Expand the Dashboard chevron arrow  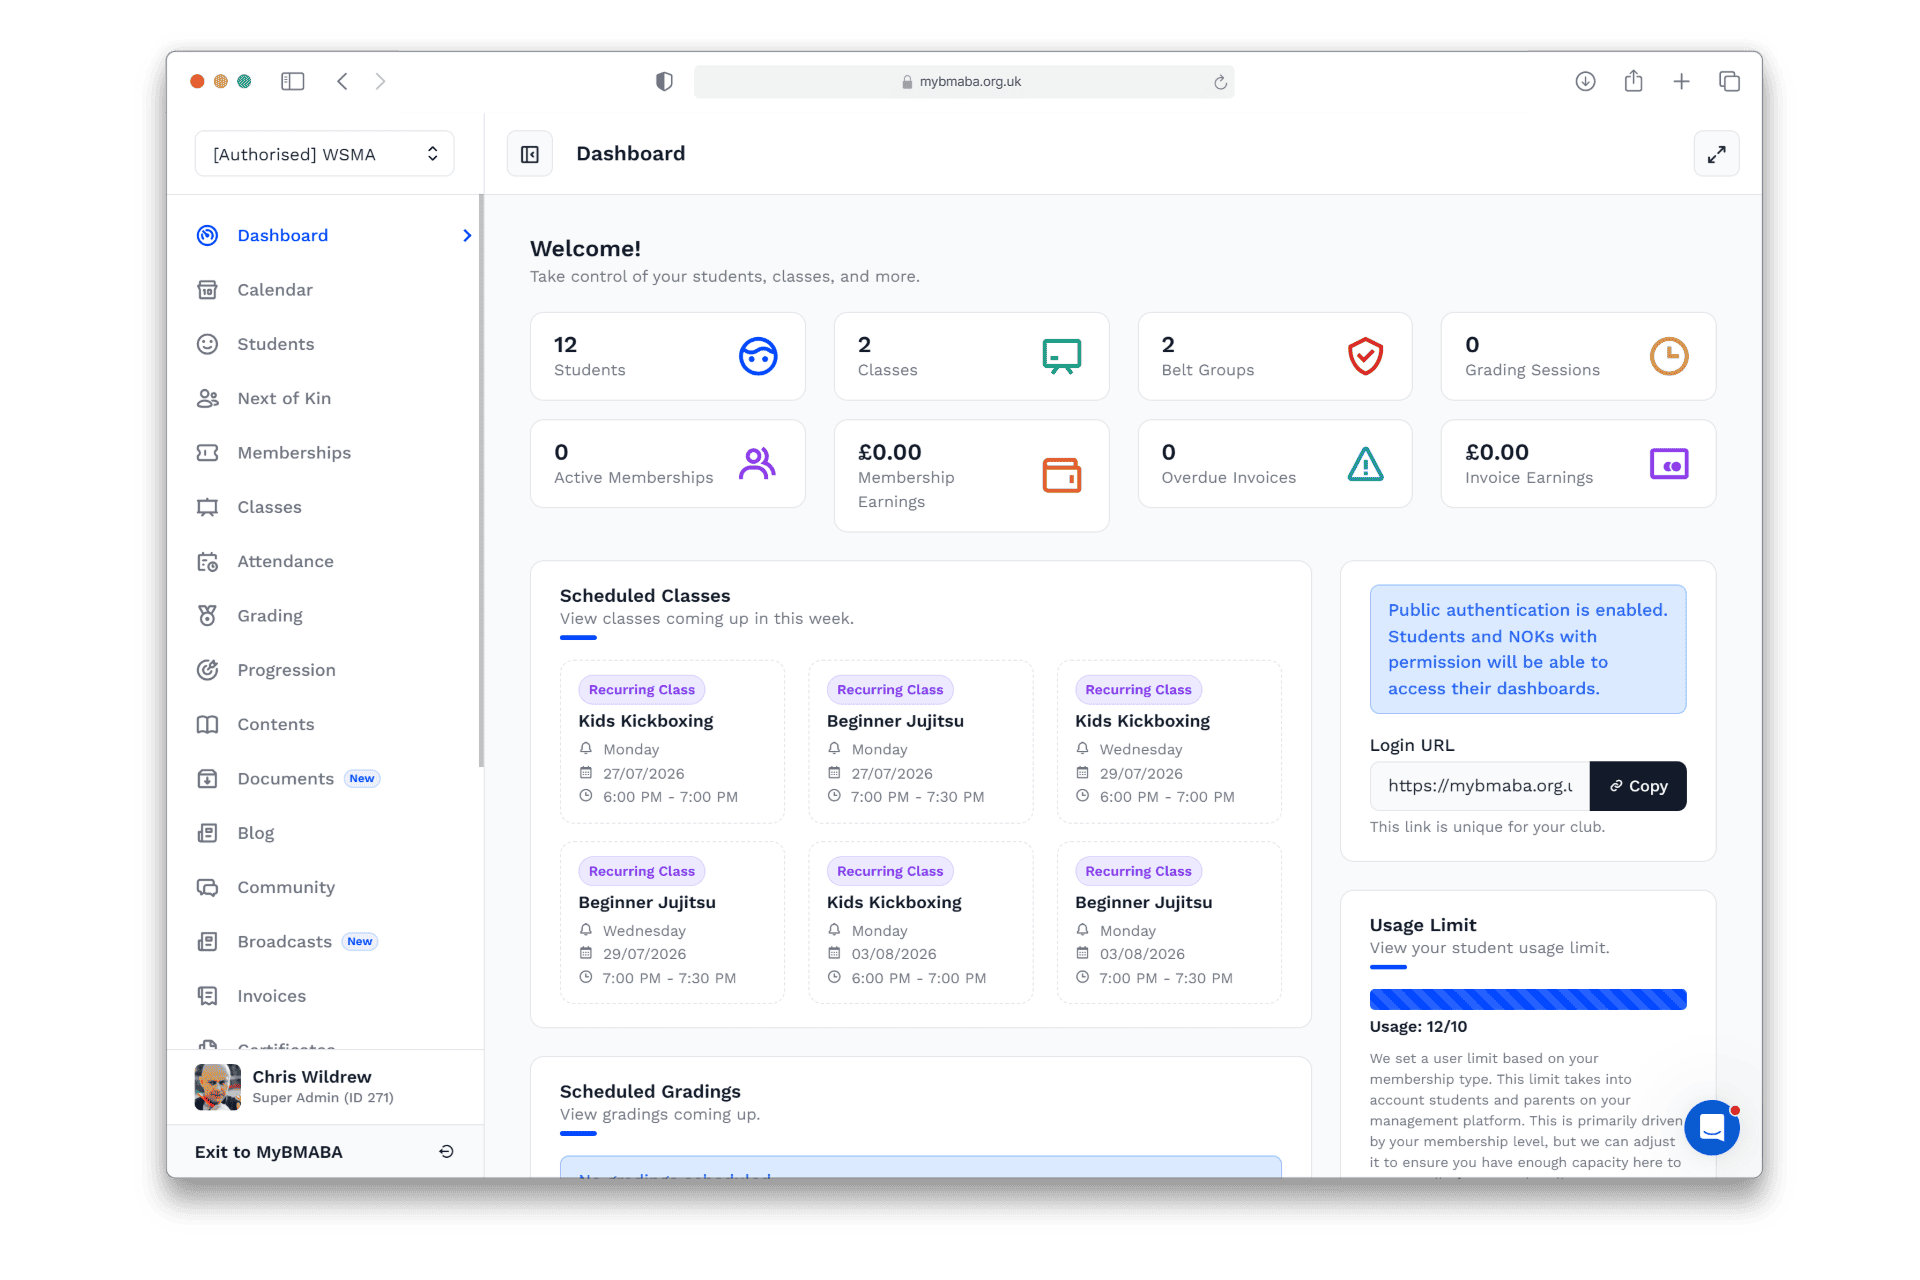[467, 235]
